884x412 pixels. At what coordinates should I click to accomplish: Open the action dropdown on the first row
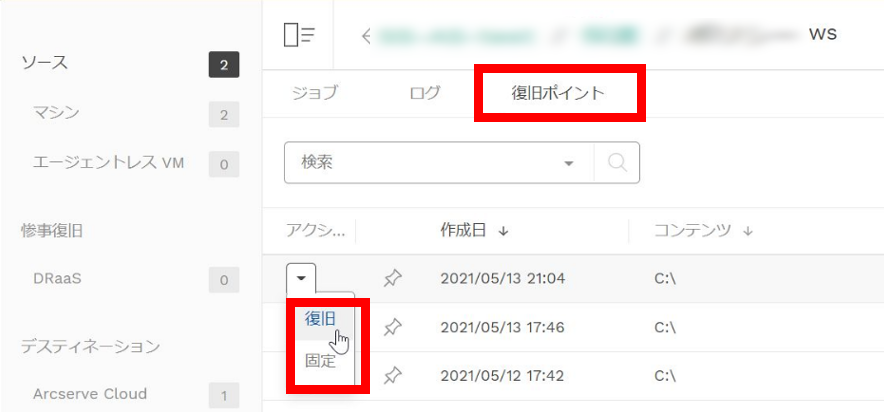[301, 278]
